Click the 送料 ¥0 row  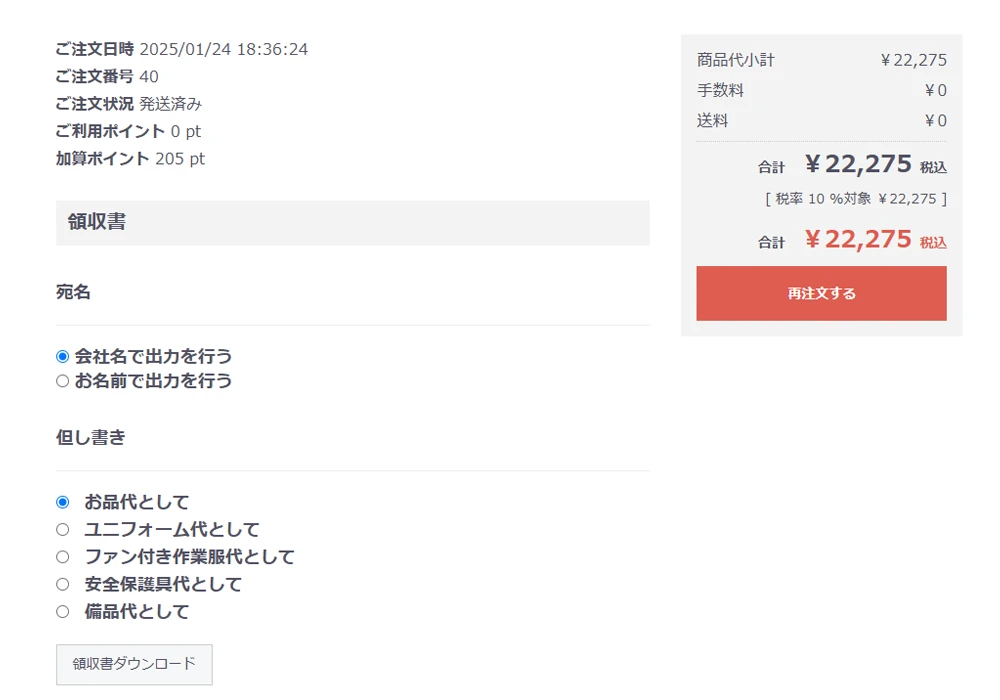click(x=821, y=120)
